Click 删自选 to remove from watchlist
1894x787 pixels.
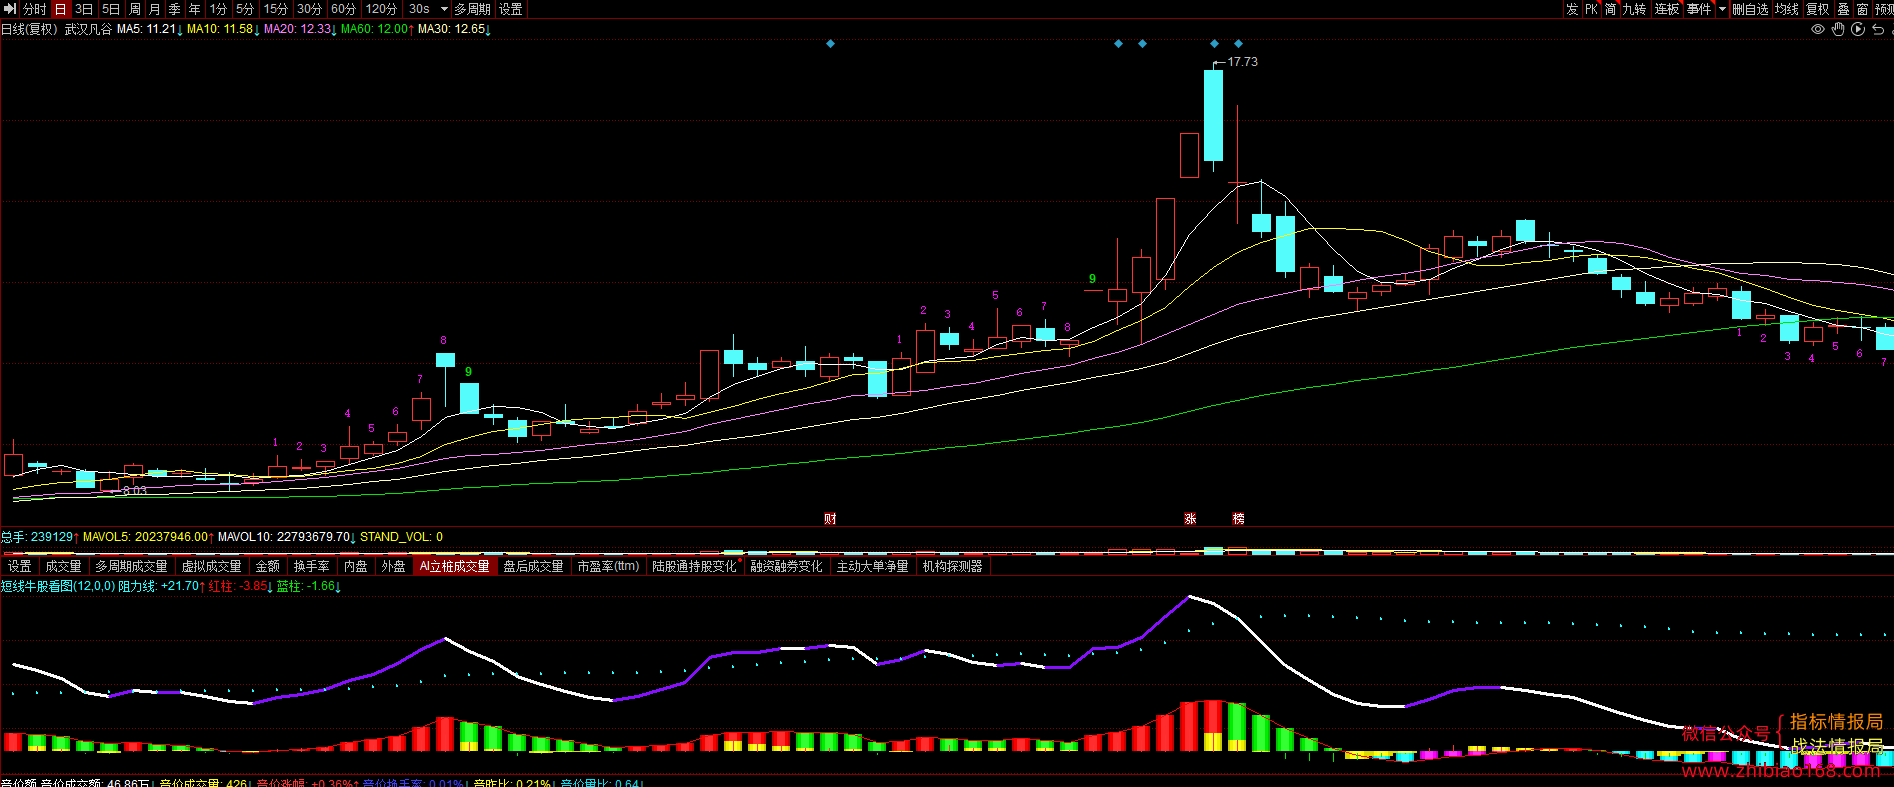click(x=1750, y=9)
